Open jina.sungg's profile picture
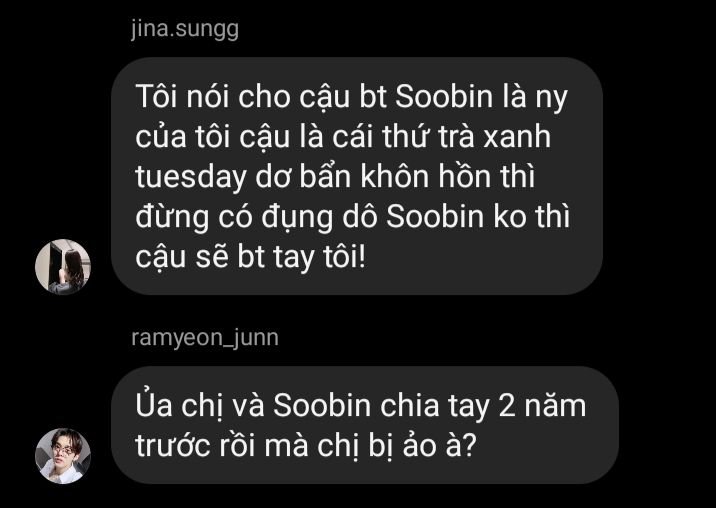Screen dimensions: 716x508 (63, 266)
